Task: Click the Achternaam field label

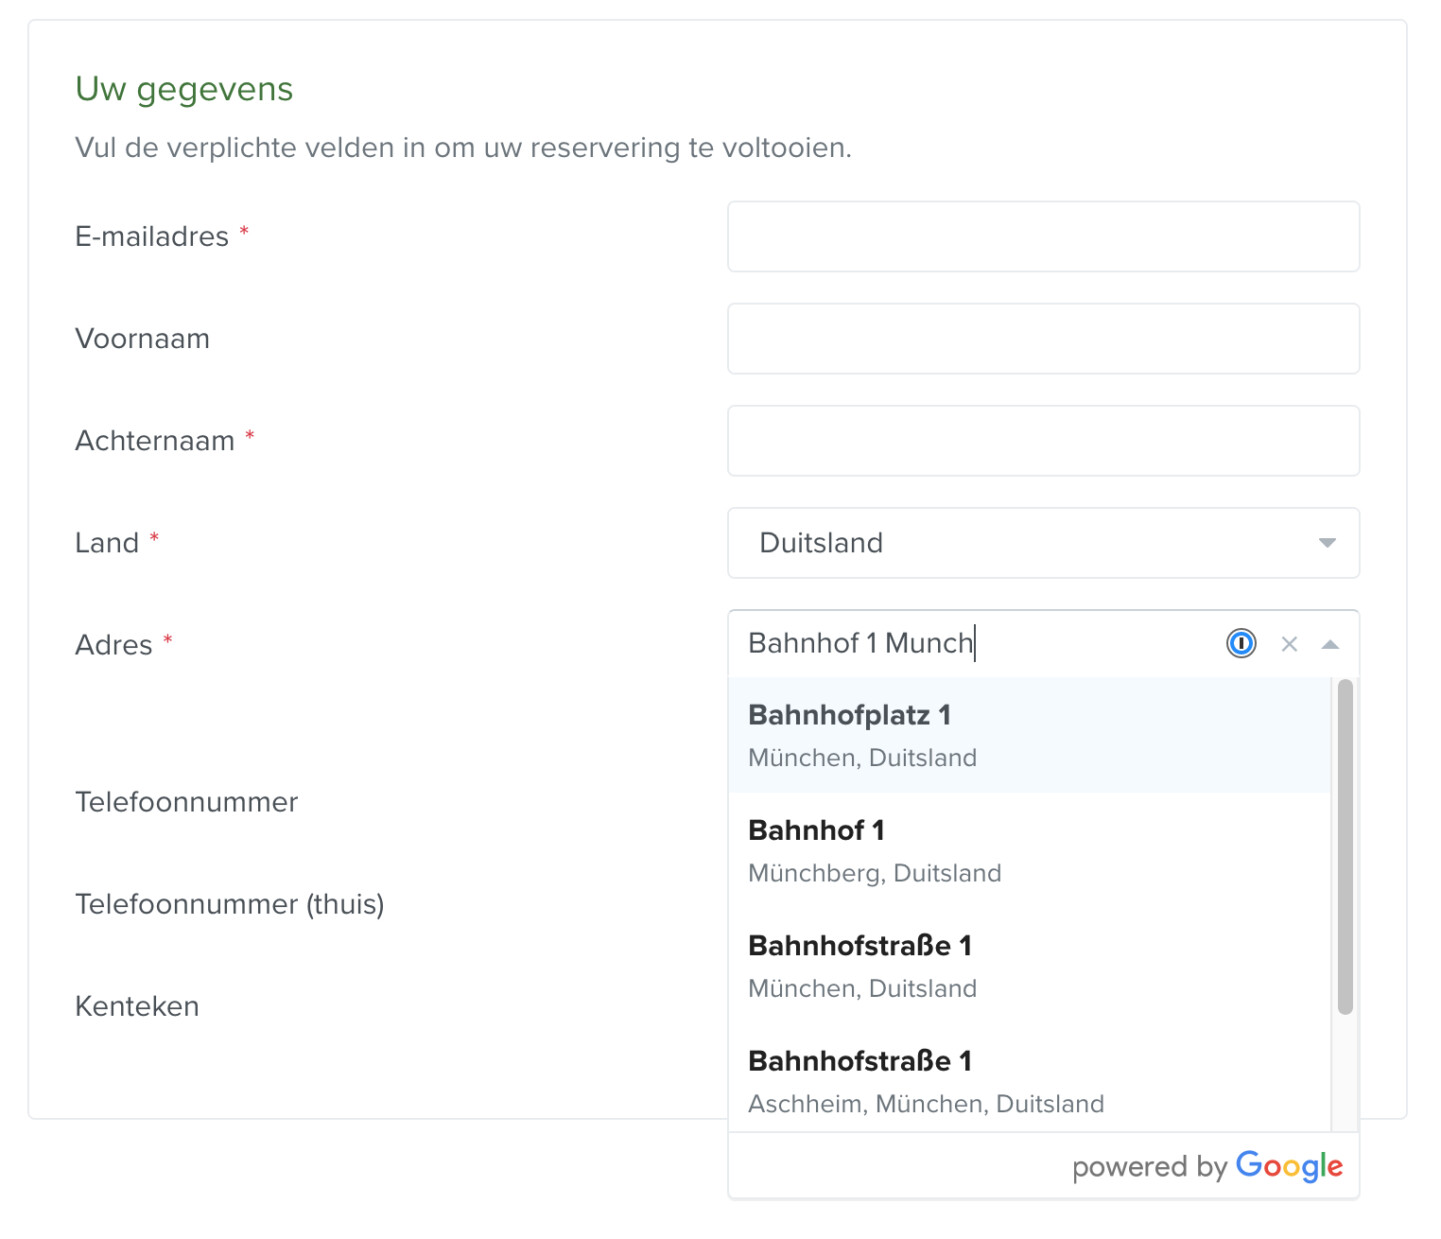Action: click(x=155, y=441)
